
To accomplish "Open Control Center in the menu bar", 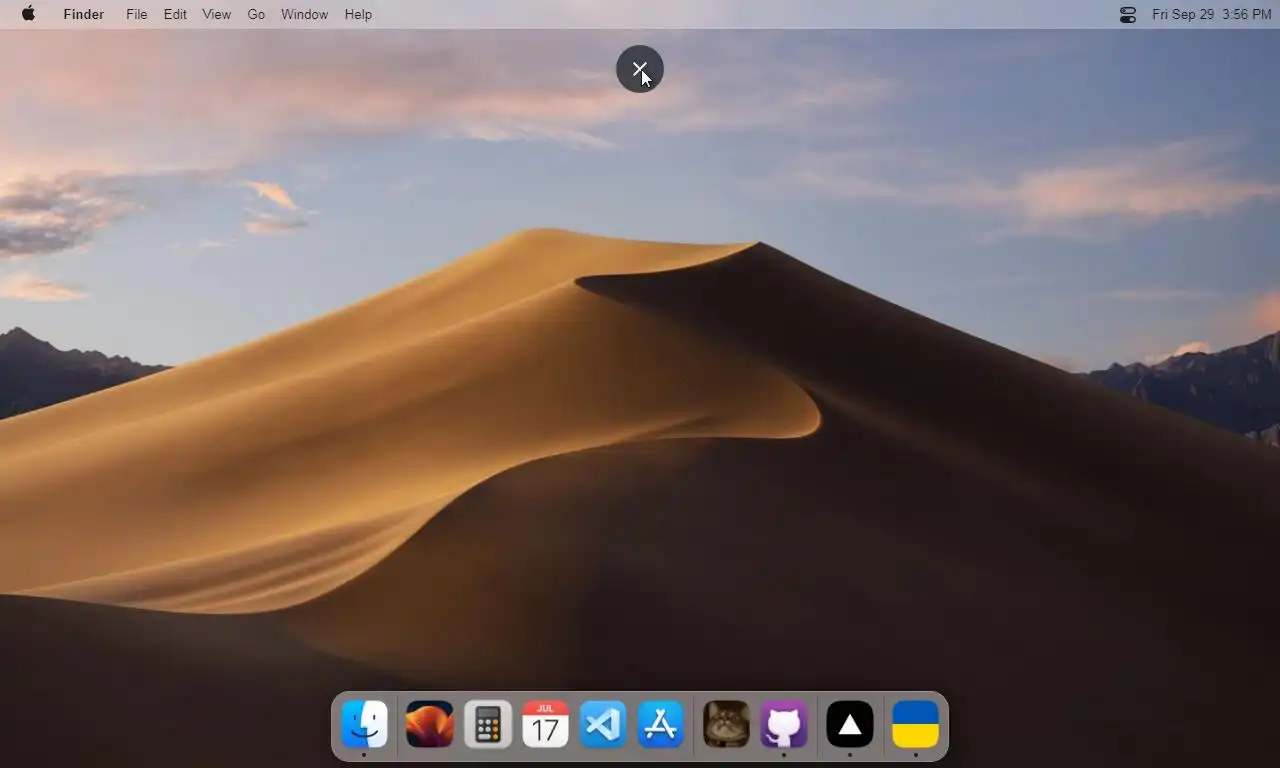I will pos(1128,14).
